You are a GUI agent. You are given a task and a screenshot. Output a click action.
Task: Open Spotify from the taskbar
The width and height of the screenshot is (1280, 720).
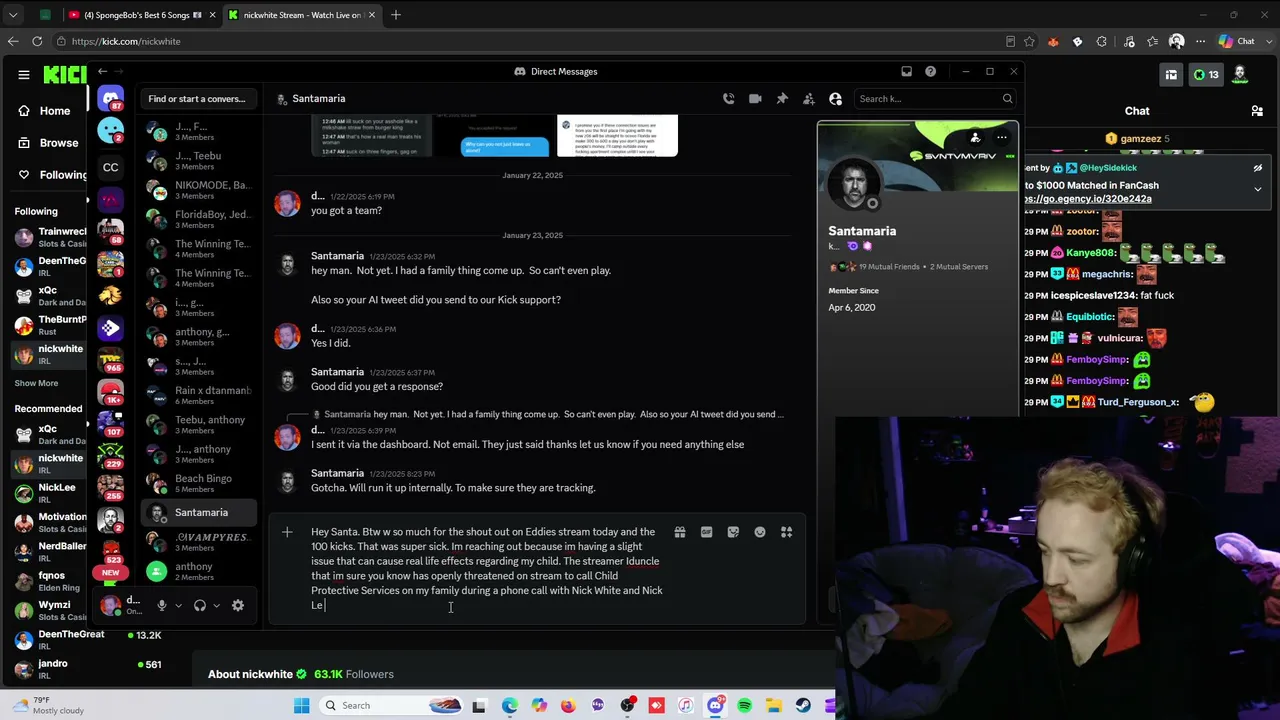coord(744,706)
